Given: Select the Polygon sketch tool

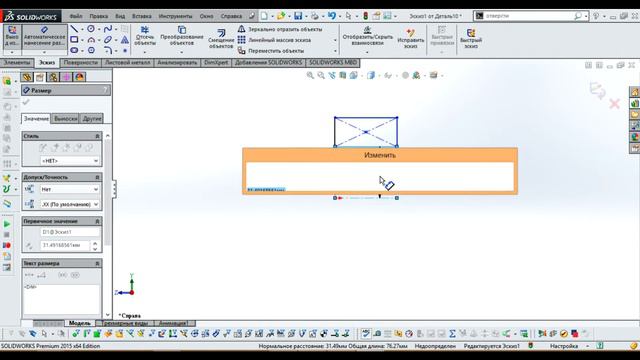Looking at the screenshot, I should [91, 50].
